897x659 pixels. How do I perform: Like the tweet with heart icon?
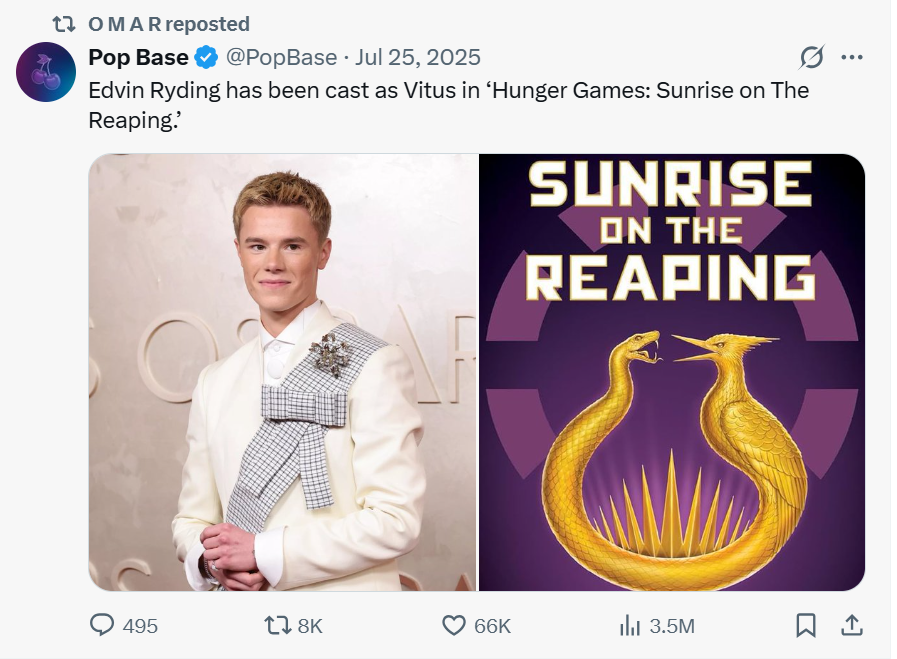(454, 625)
